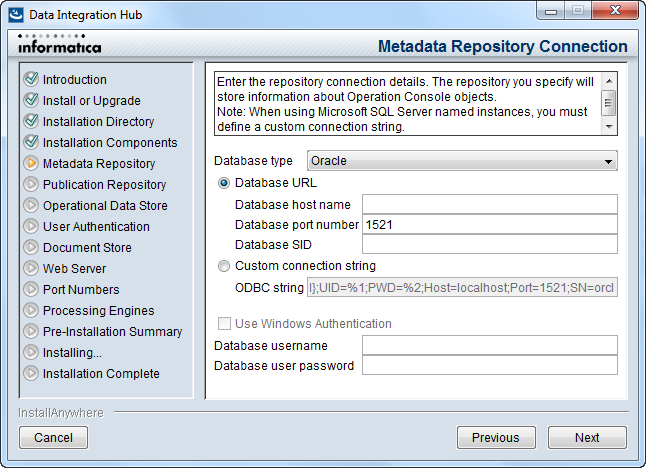Click the Introduction step checkmark icon
646x468 pixels.
(x=31, y=79)
